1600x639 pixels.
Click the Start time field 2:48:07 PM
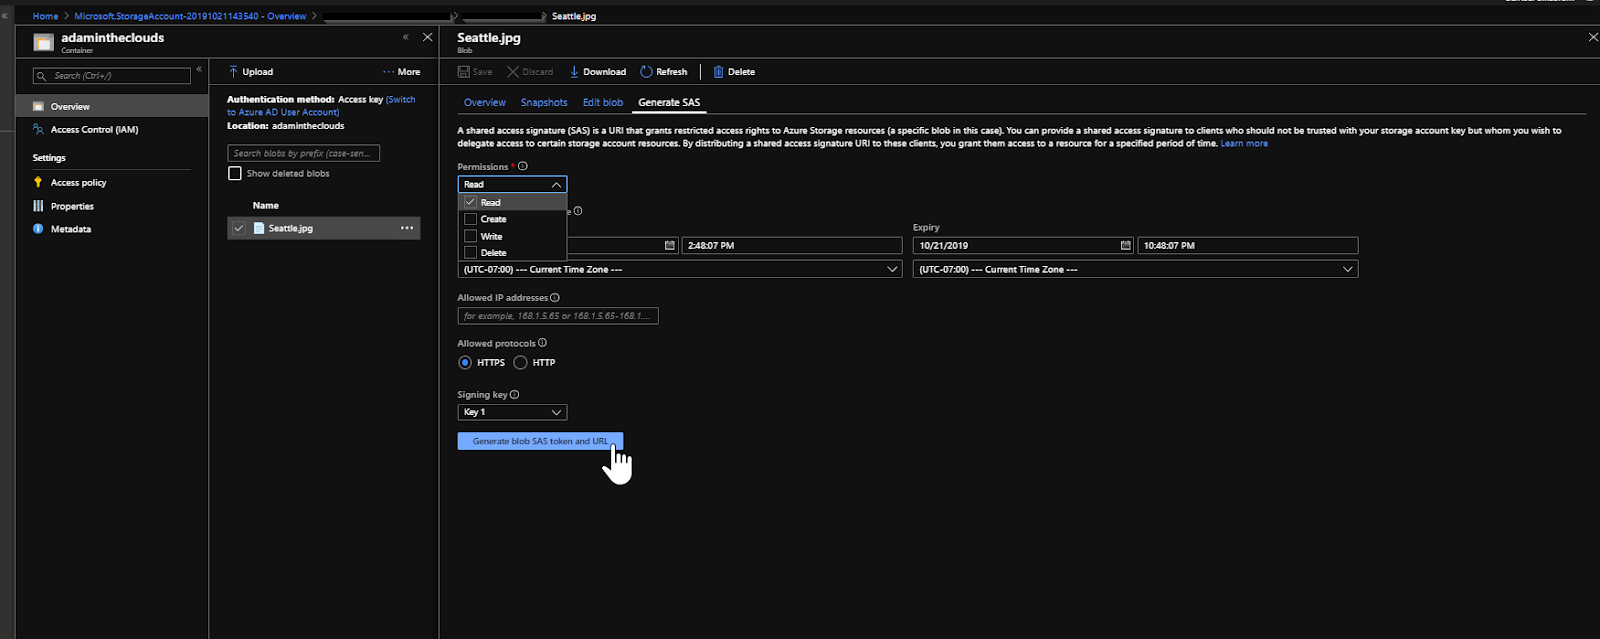[792, 245]
